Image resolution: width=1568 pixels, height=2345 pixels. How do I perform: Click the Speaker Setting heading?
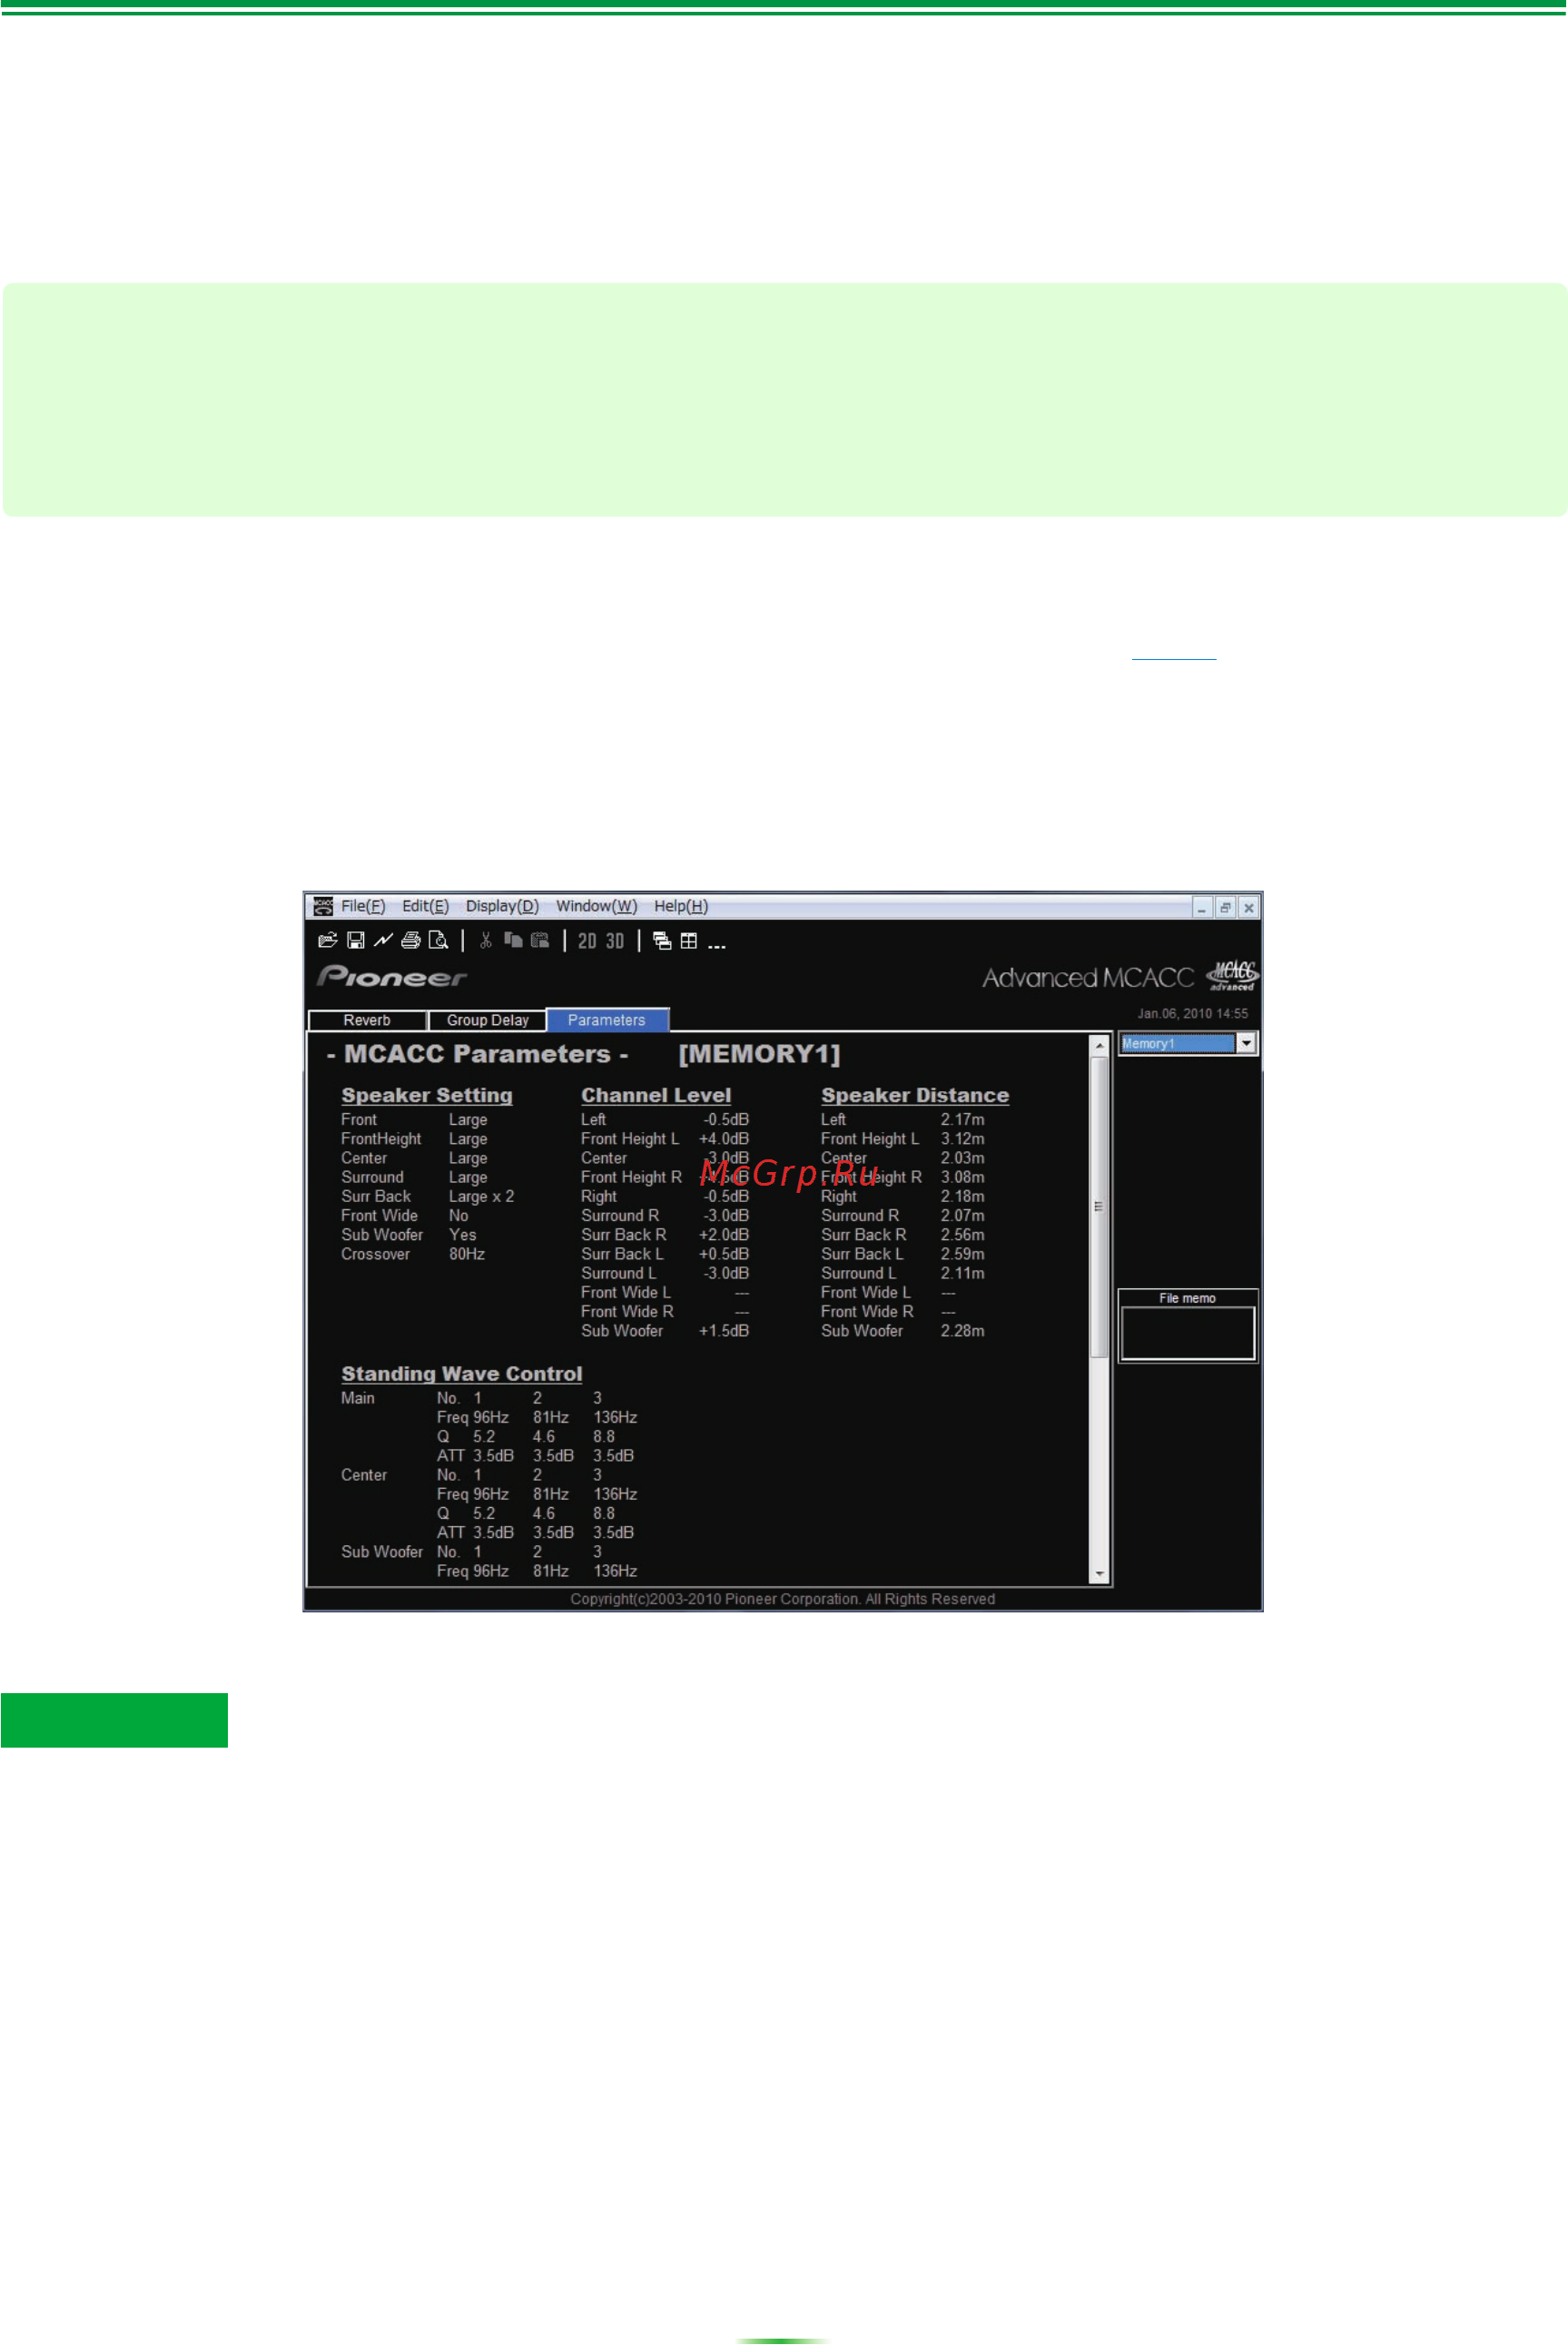427,1095
